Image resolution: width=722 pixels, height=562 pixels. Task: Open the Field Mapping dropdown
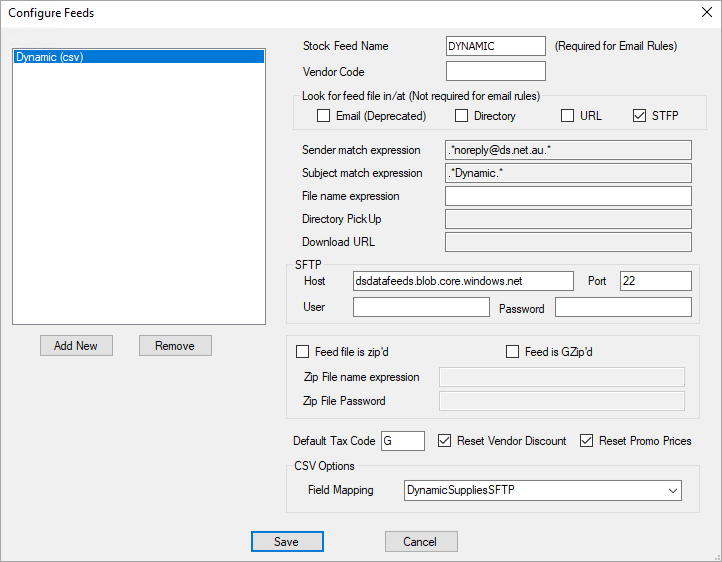(673, 491)
